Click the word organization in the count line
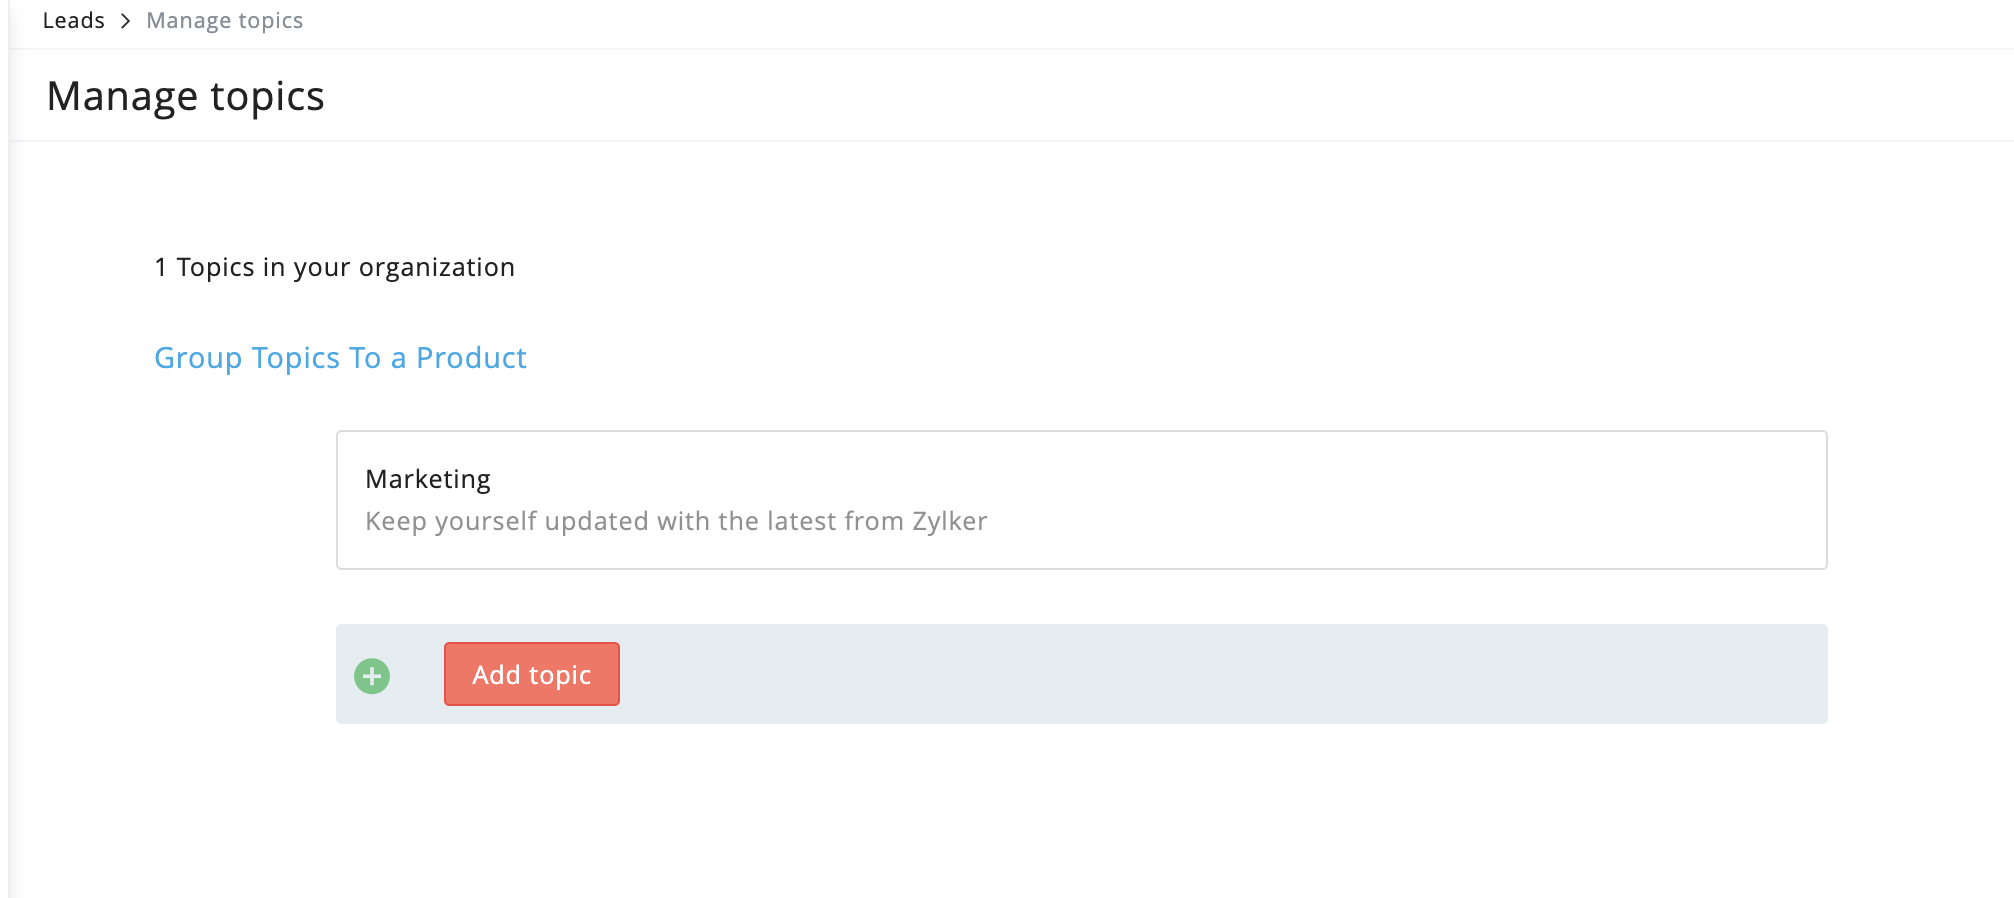This screenshot has height=898, width=2014. 436,267
